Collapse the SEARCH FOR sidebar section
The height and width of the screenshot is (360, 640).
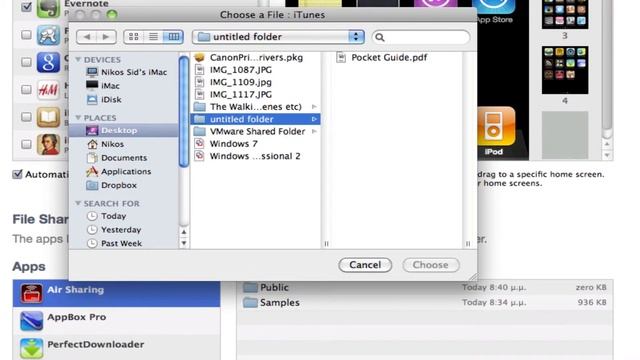tap(78, 203)
